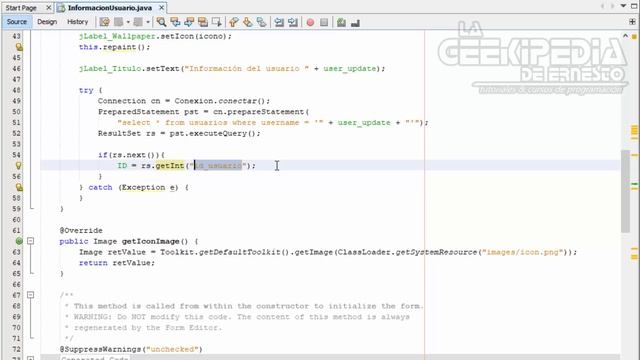Click the "images/icon.png" string
This screenshot has height=360, width=640.
click(x=522, y=252)
